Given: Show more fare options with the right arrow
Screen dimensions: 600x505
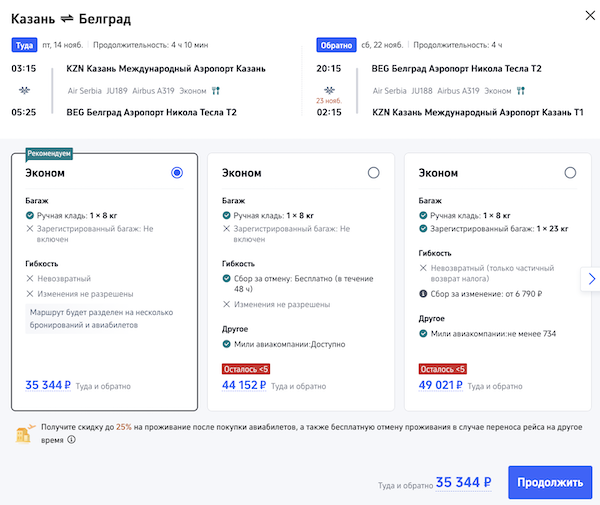Looking at the screenshot, I should [591, 279].
